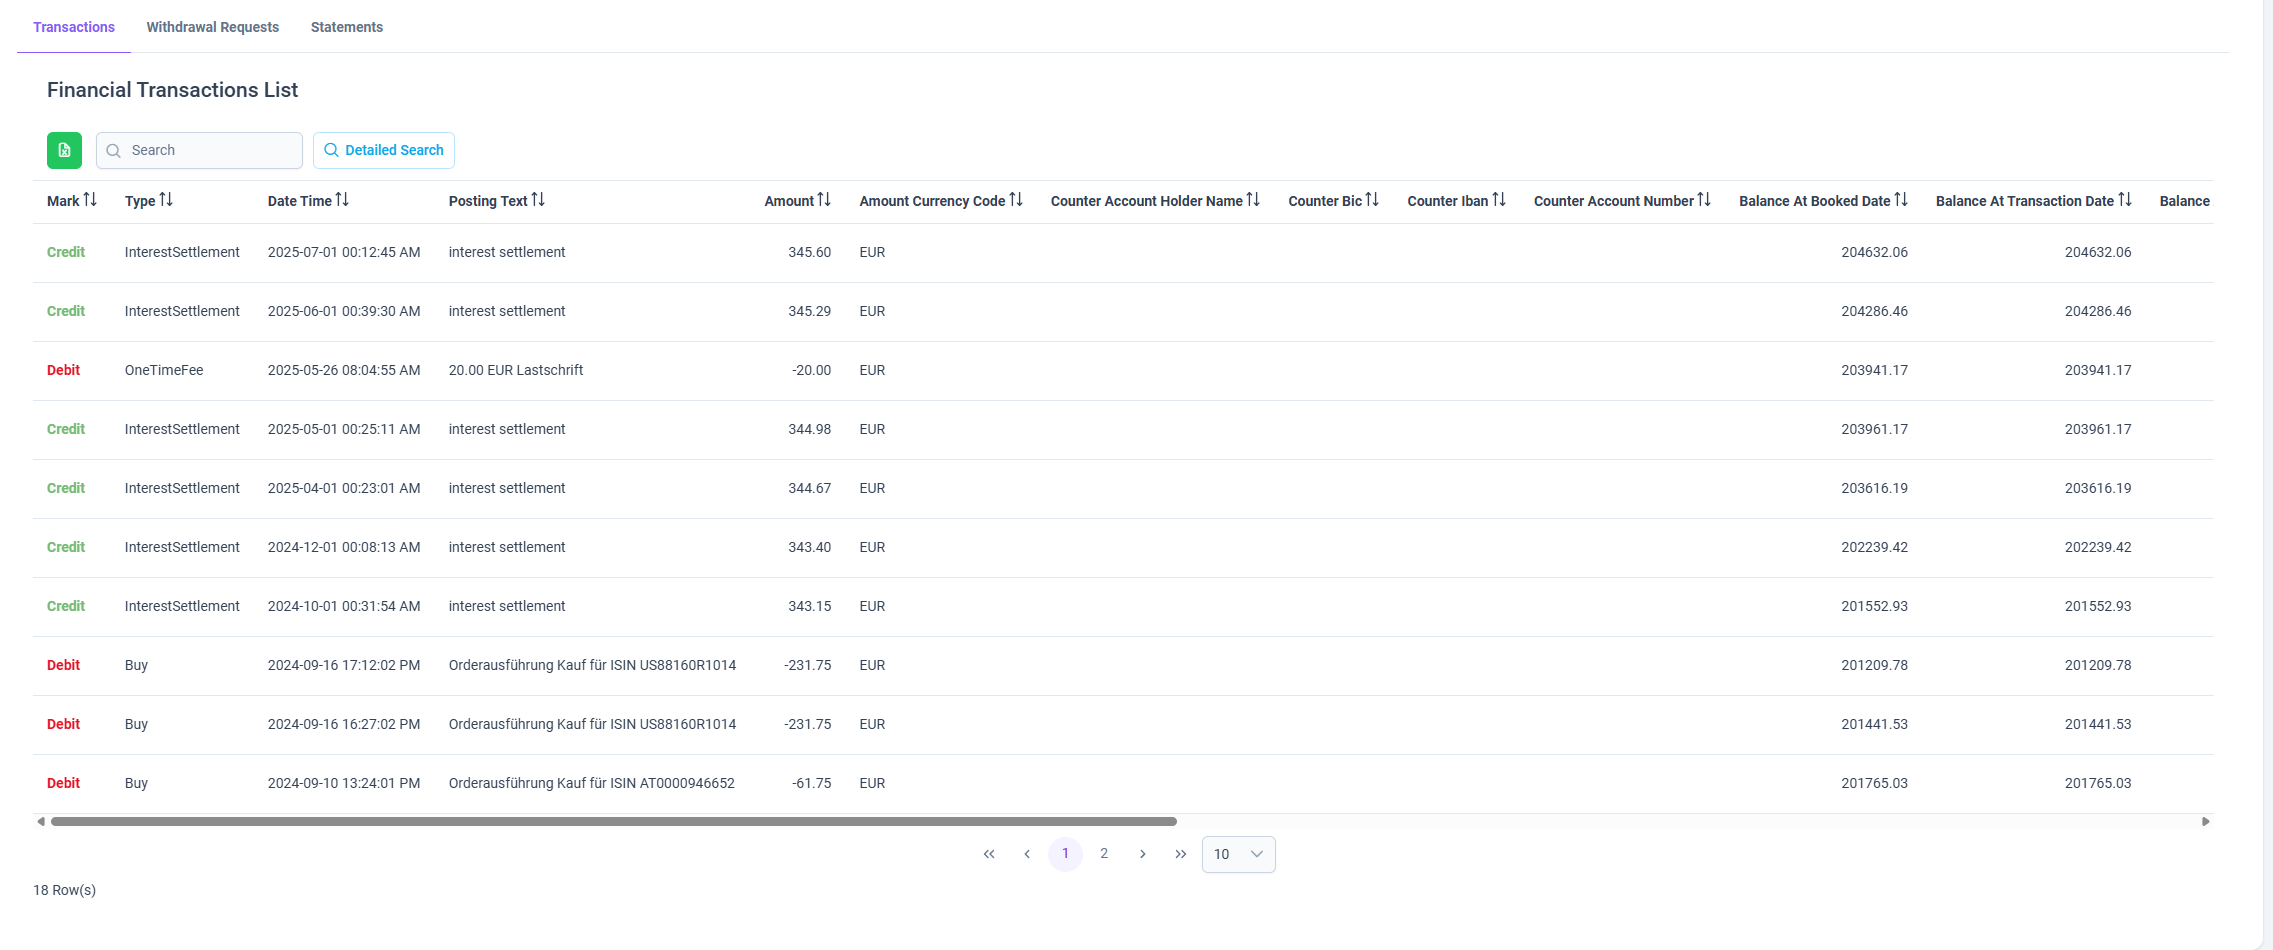2273x950 pixels.
Task: Jump to last page of results
Action: pyautogui.click(x=1181, y=854)
